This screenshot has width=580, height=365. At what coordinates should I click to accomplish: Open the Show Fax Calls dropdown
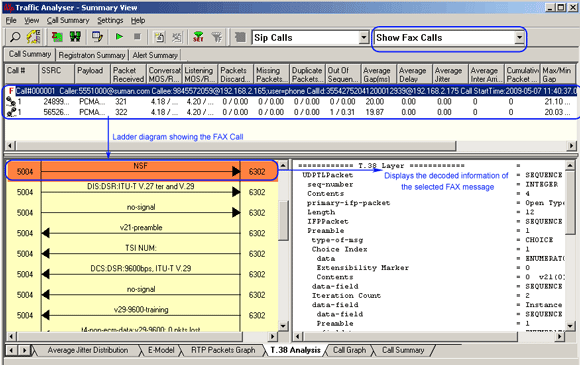point(519,37)
